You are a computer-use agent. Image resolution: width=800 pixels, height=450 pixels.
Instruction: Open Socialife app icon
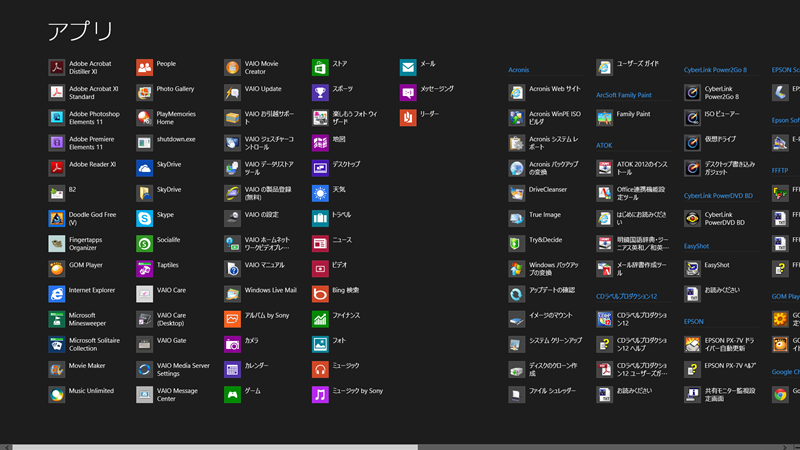tap(144, 243)
